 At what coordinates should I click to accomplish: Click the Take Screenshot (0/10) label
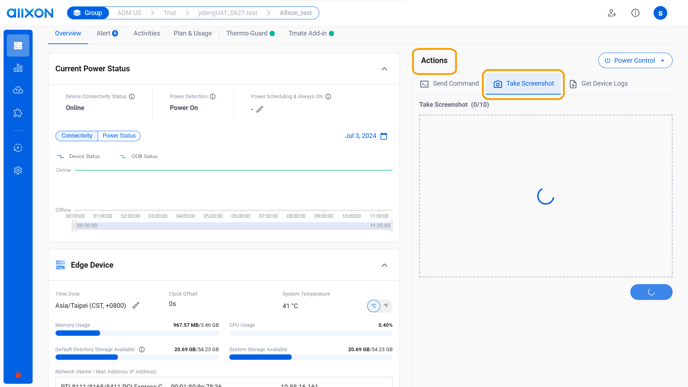click(454, 104)
